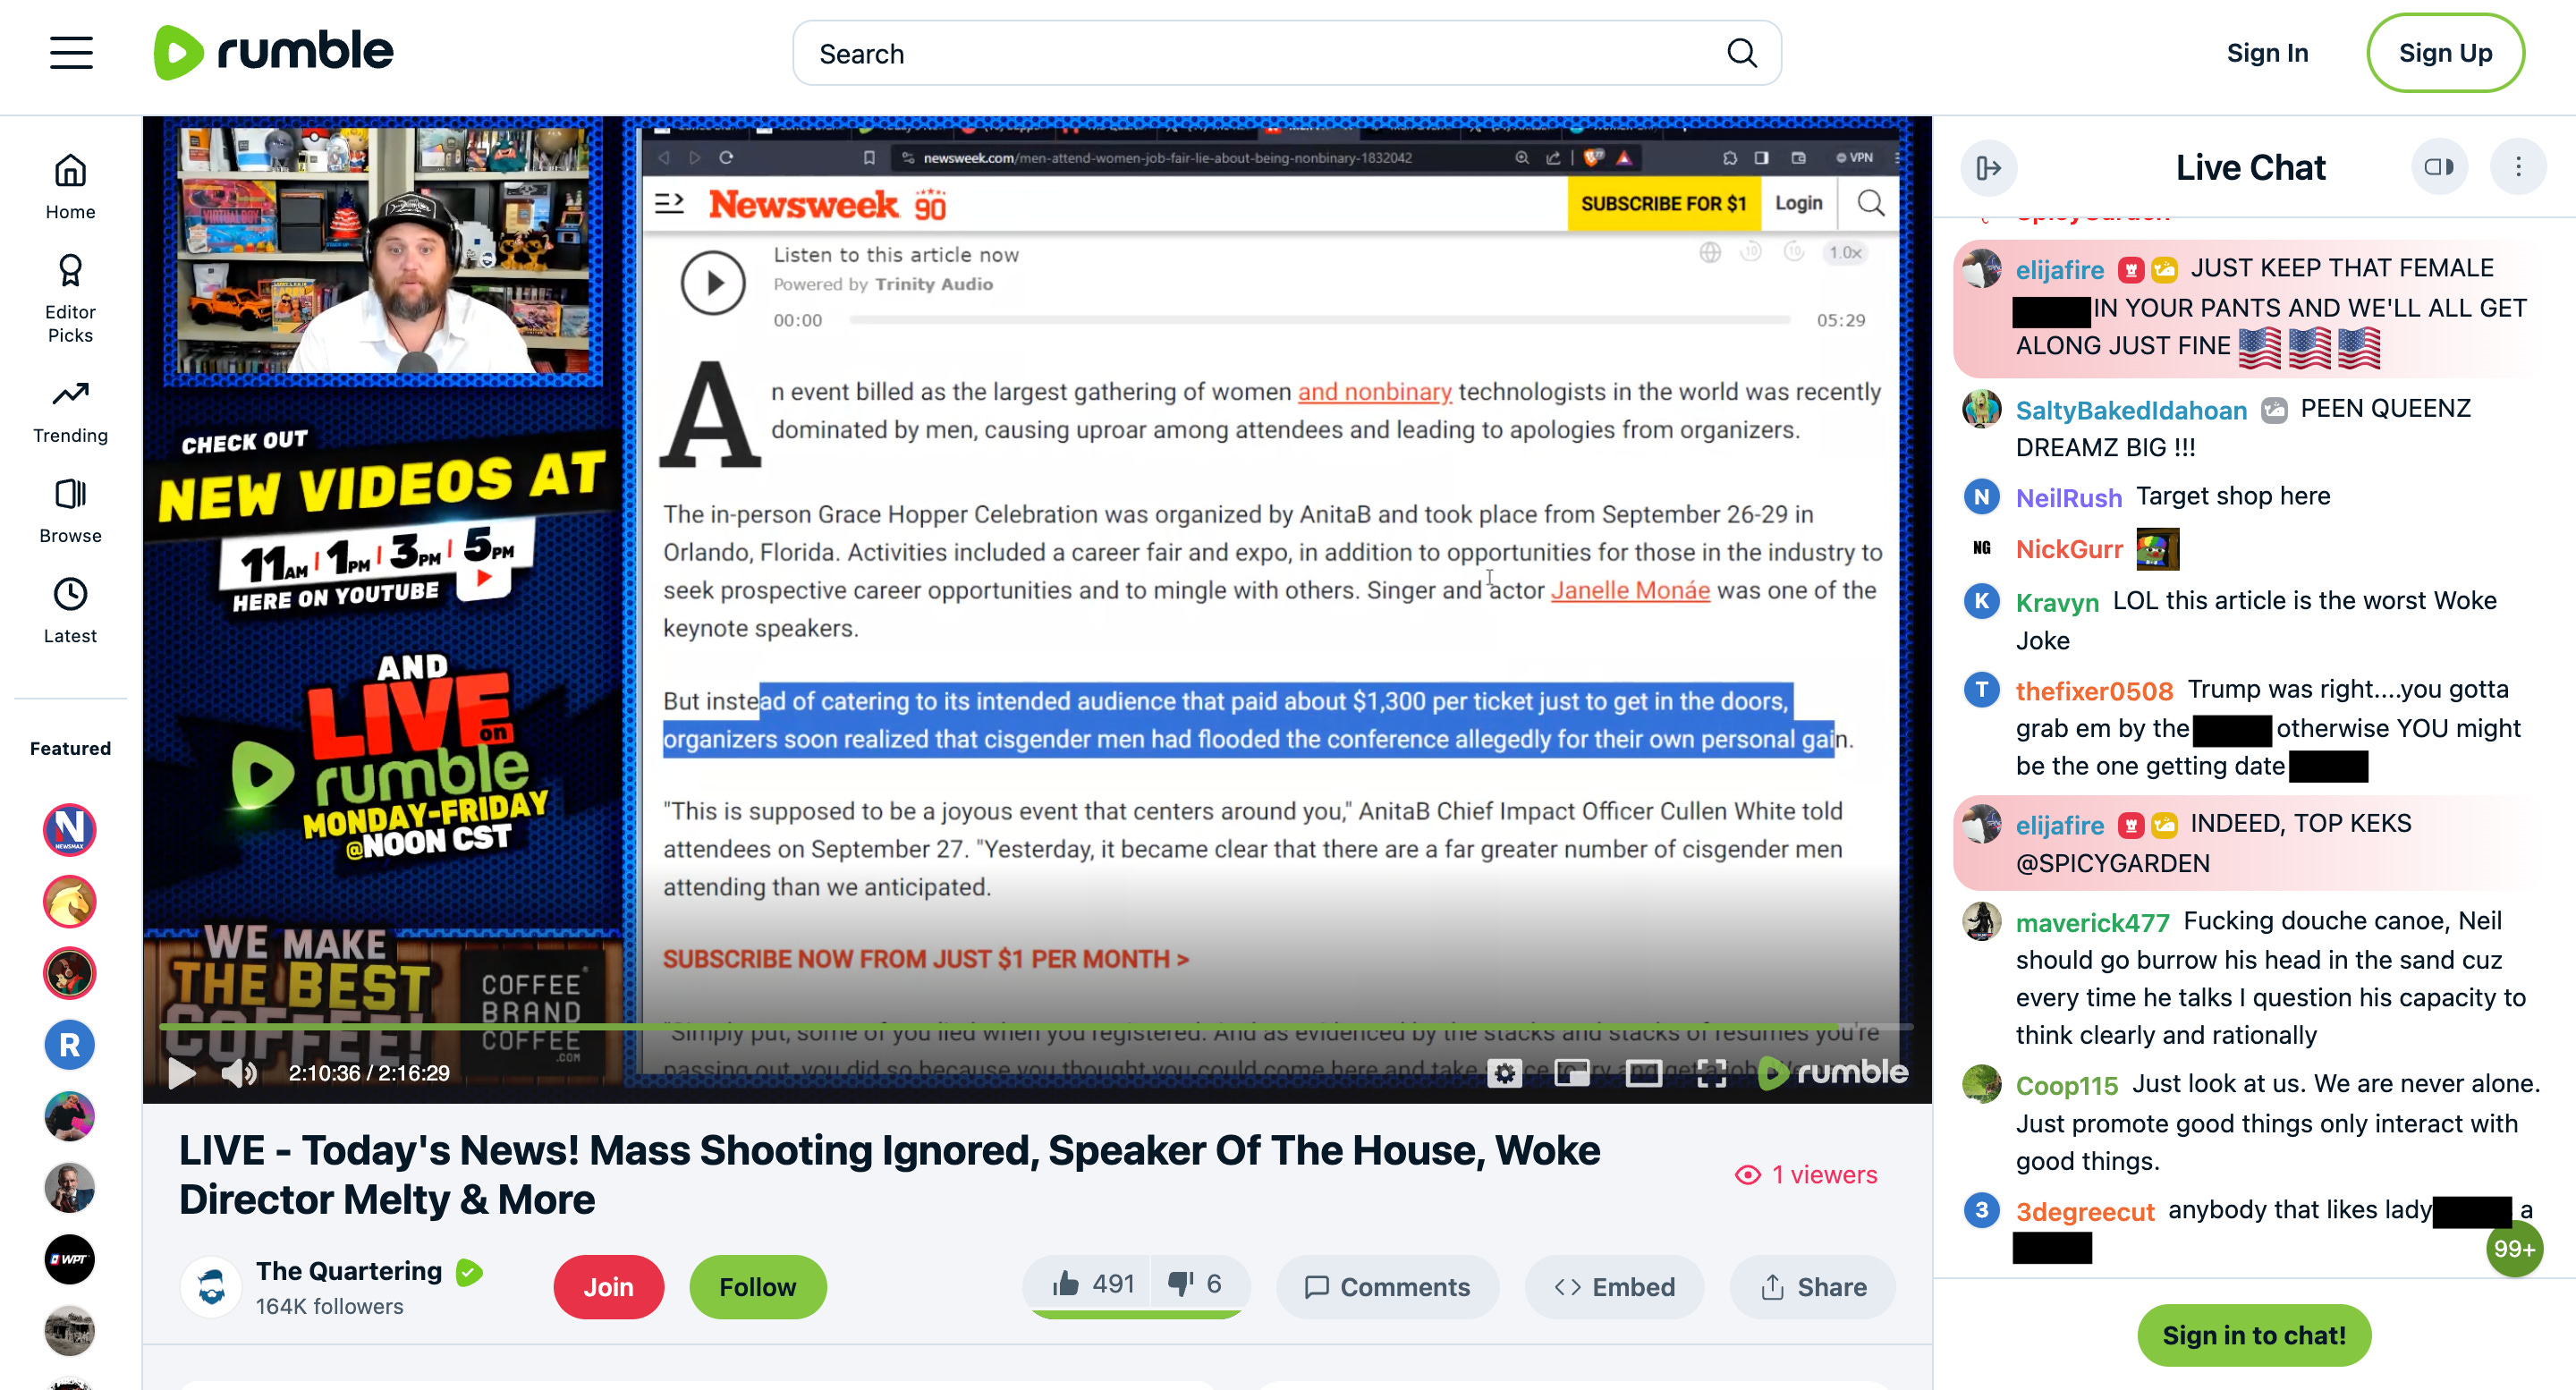Toggle theater mode on player
This screenshot has width=2576, height=1390.
[1643, 1073]
